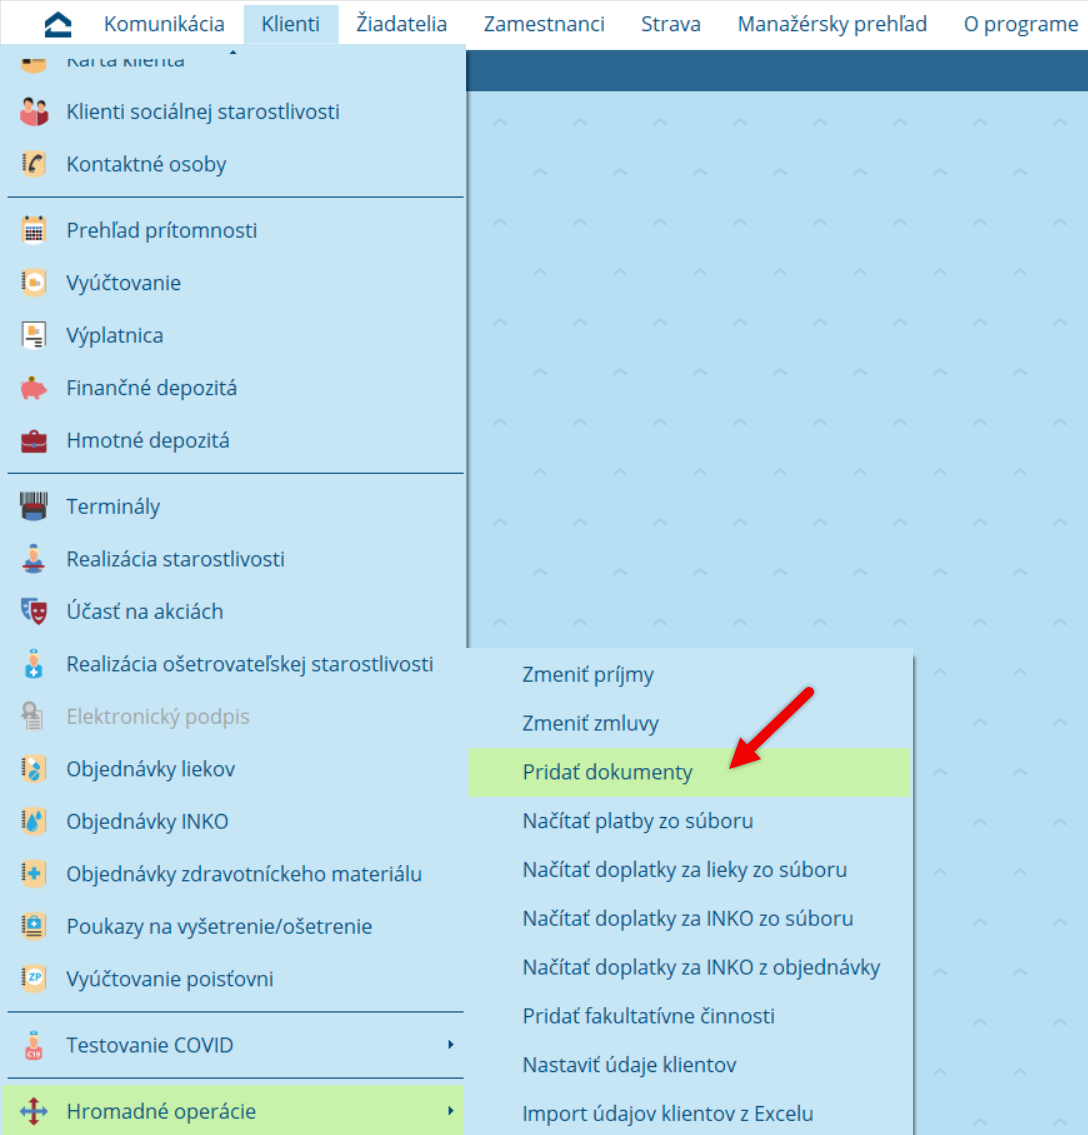This screenshot has height=1135, width=1088.
Task: Click the Kontaktné osoby phone icon
Action: pyautogui.click(x=33, y=164)
